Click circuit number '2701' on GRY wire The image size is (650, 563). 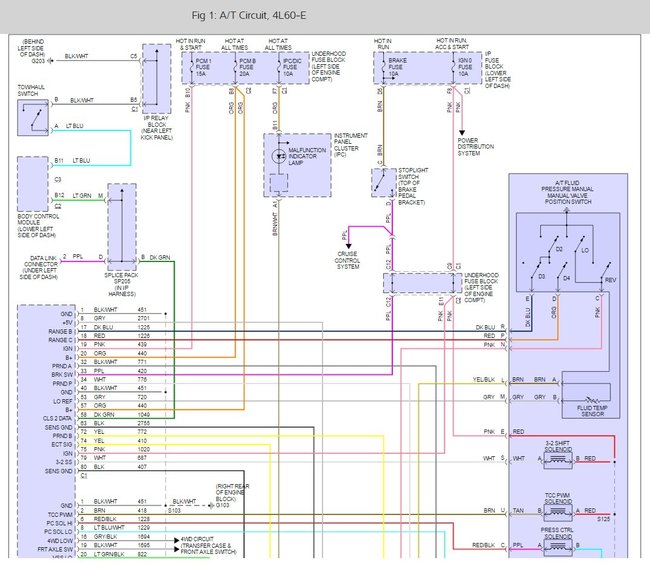click(143, 318)
